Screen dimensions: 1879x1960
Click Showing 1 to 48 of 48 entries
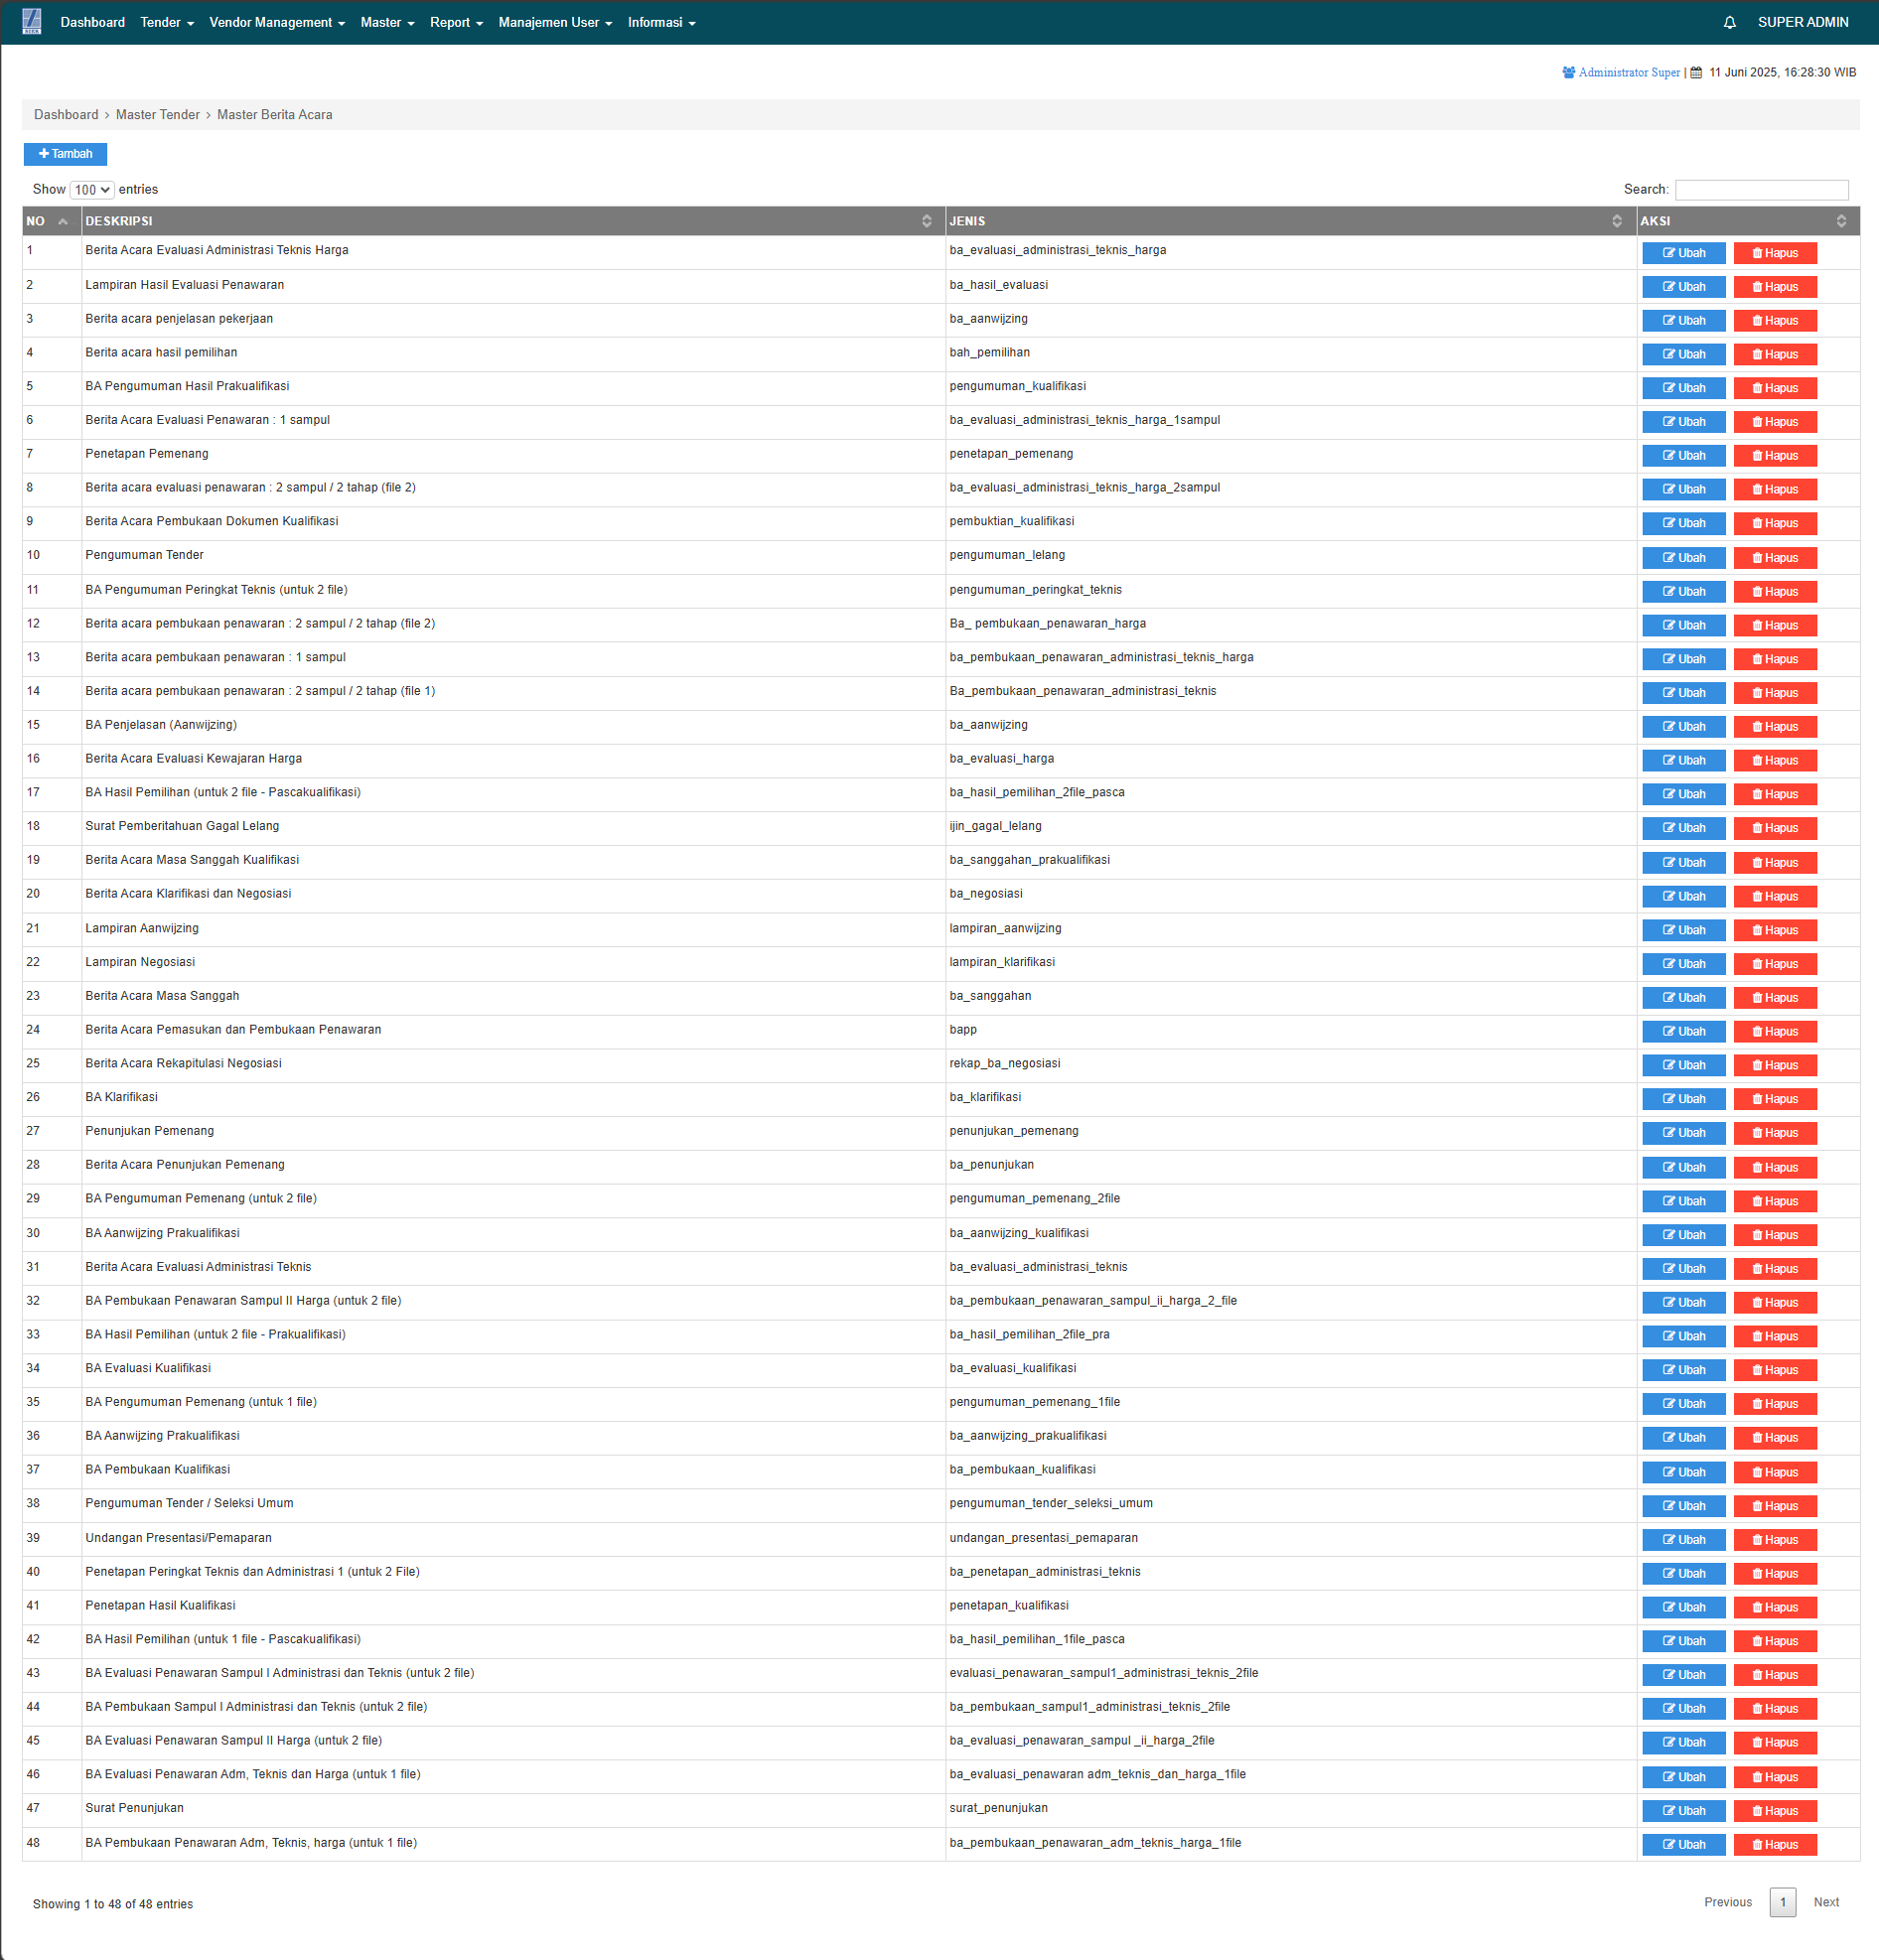click(x=113, y=1904)
